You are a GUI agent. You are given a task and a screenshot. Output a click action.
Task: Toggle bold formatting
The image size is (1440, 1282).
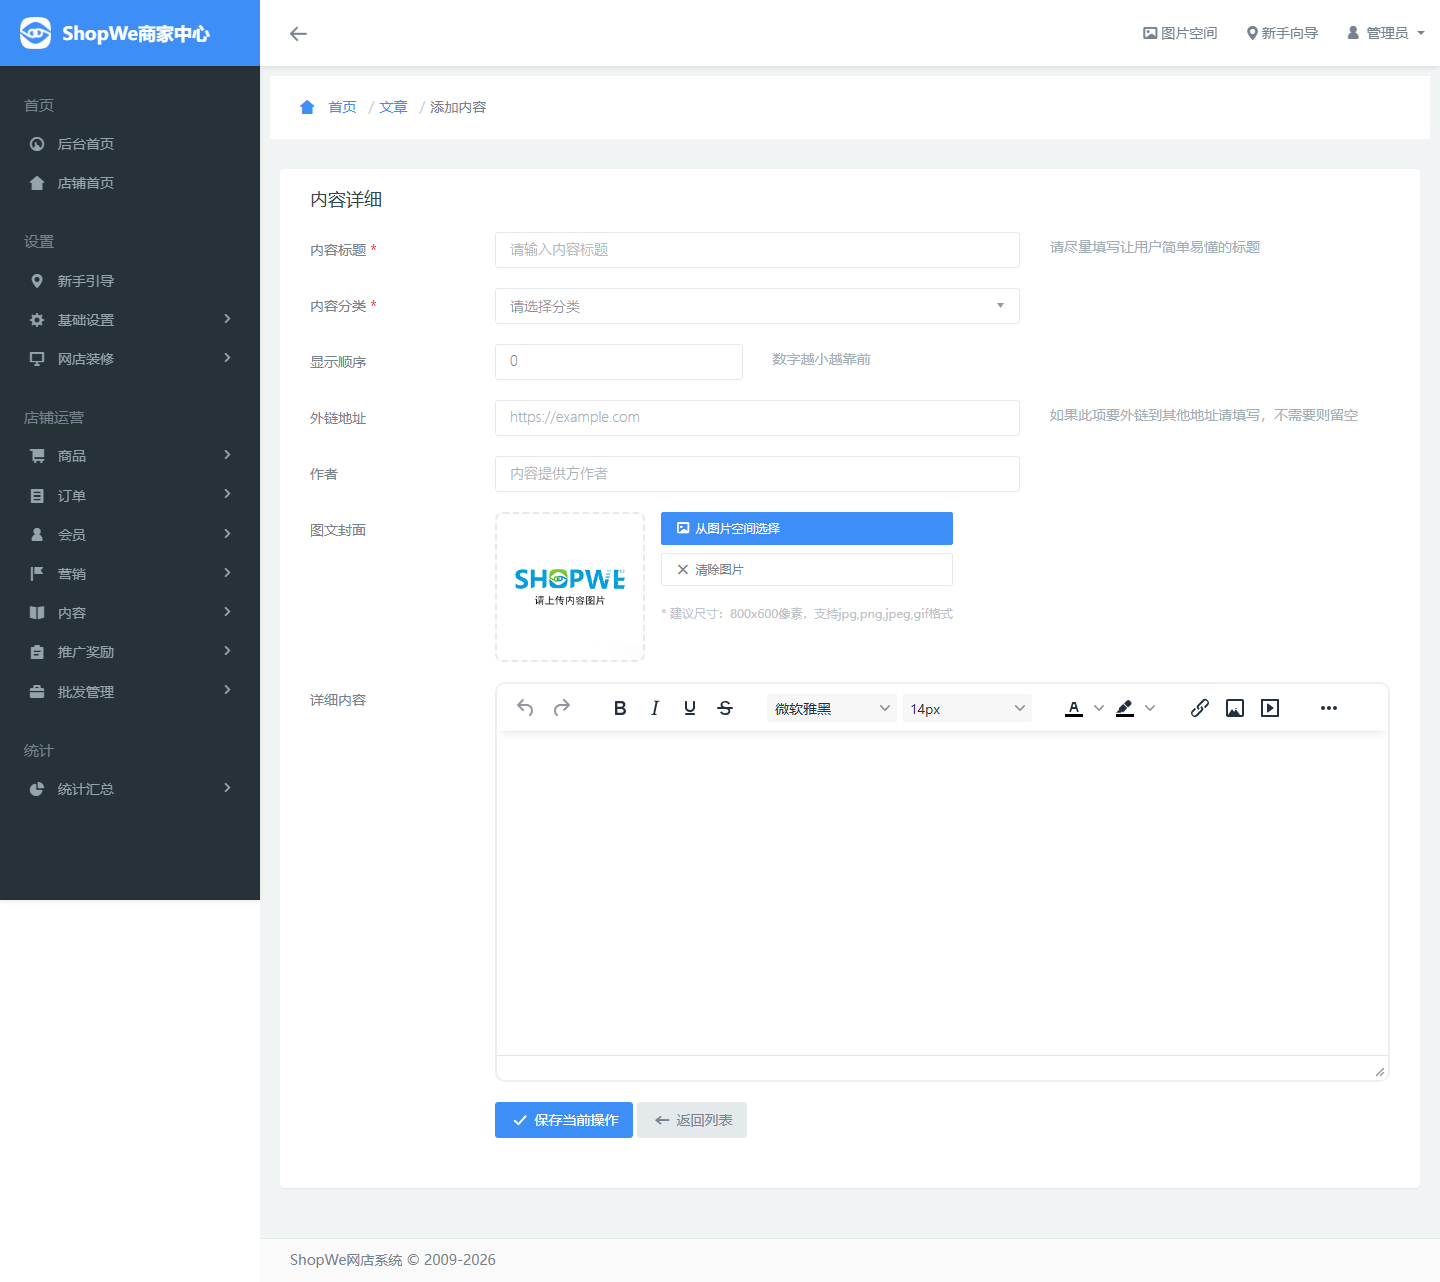point(620,708)
